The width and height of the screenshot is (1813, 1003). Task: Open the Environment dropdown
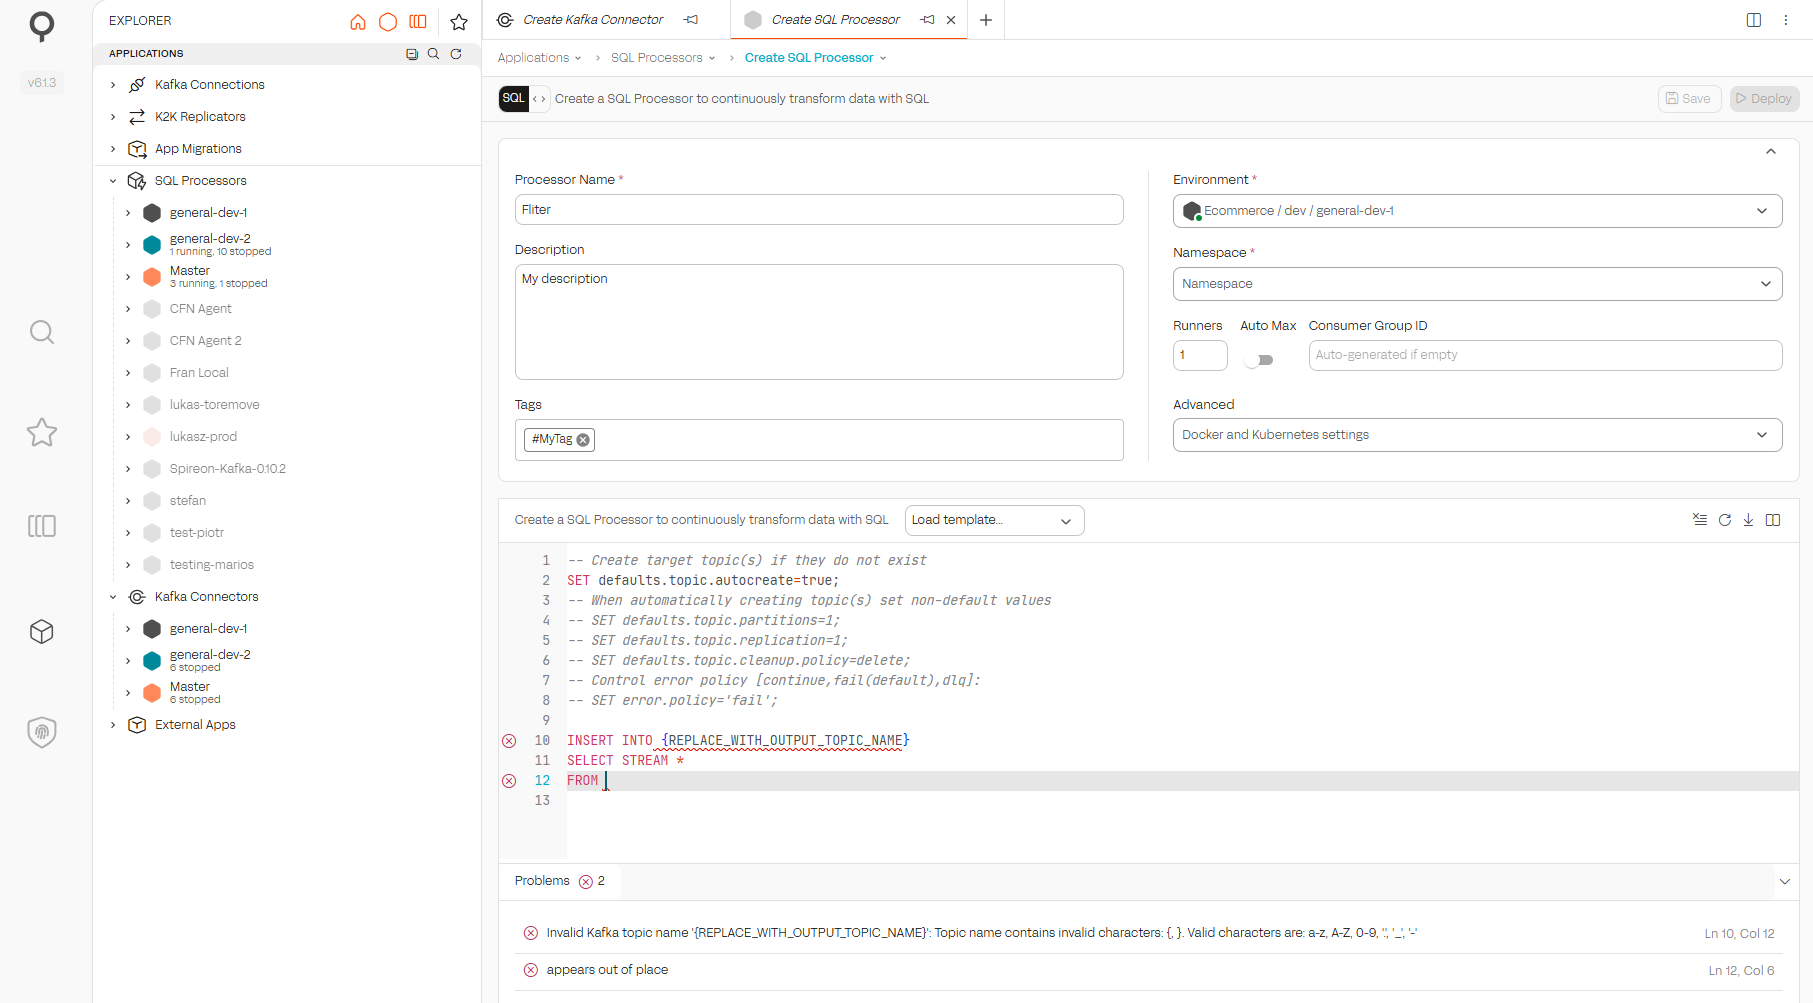[1476, 211]
